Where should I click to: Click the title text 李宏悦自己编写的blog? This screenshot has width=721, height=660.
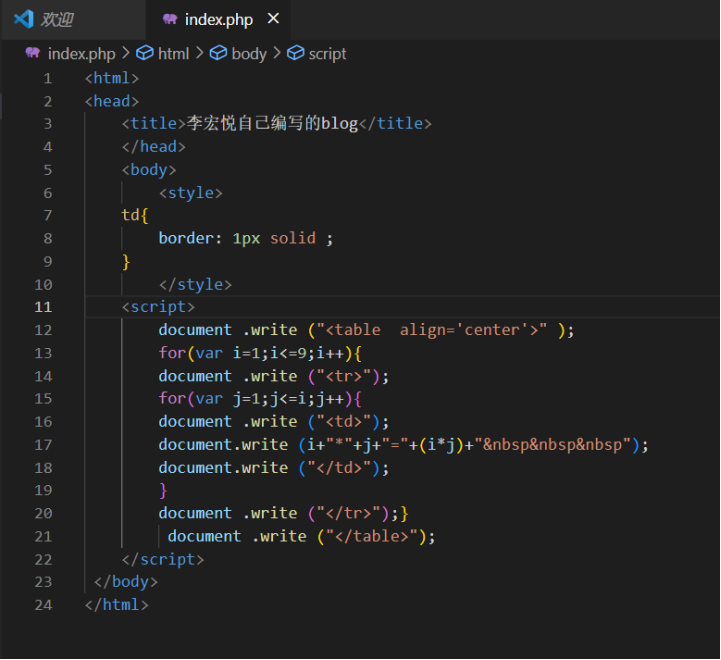click(272, 123)
